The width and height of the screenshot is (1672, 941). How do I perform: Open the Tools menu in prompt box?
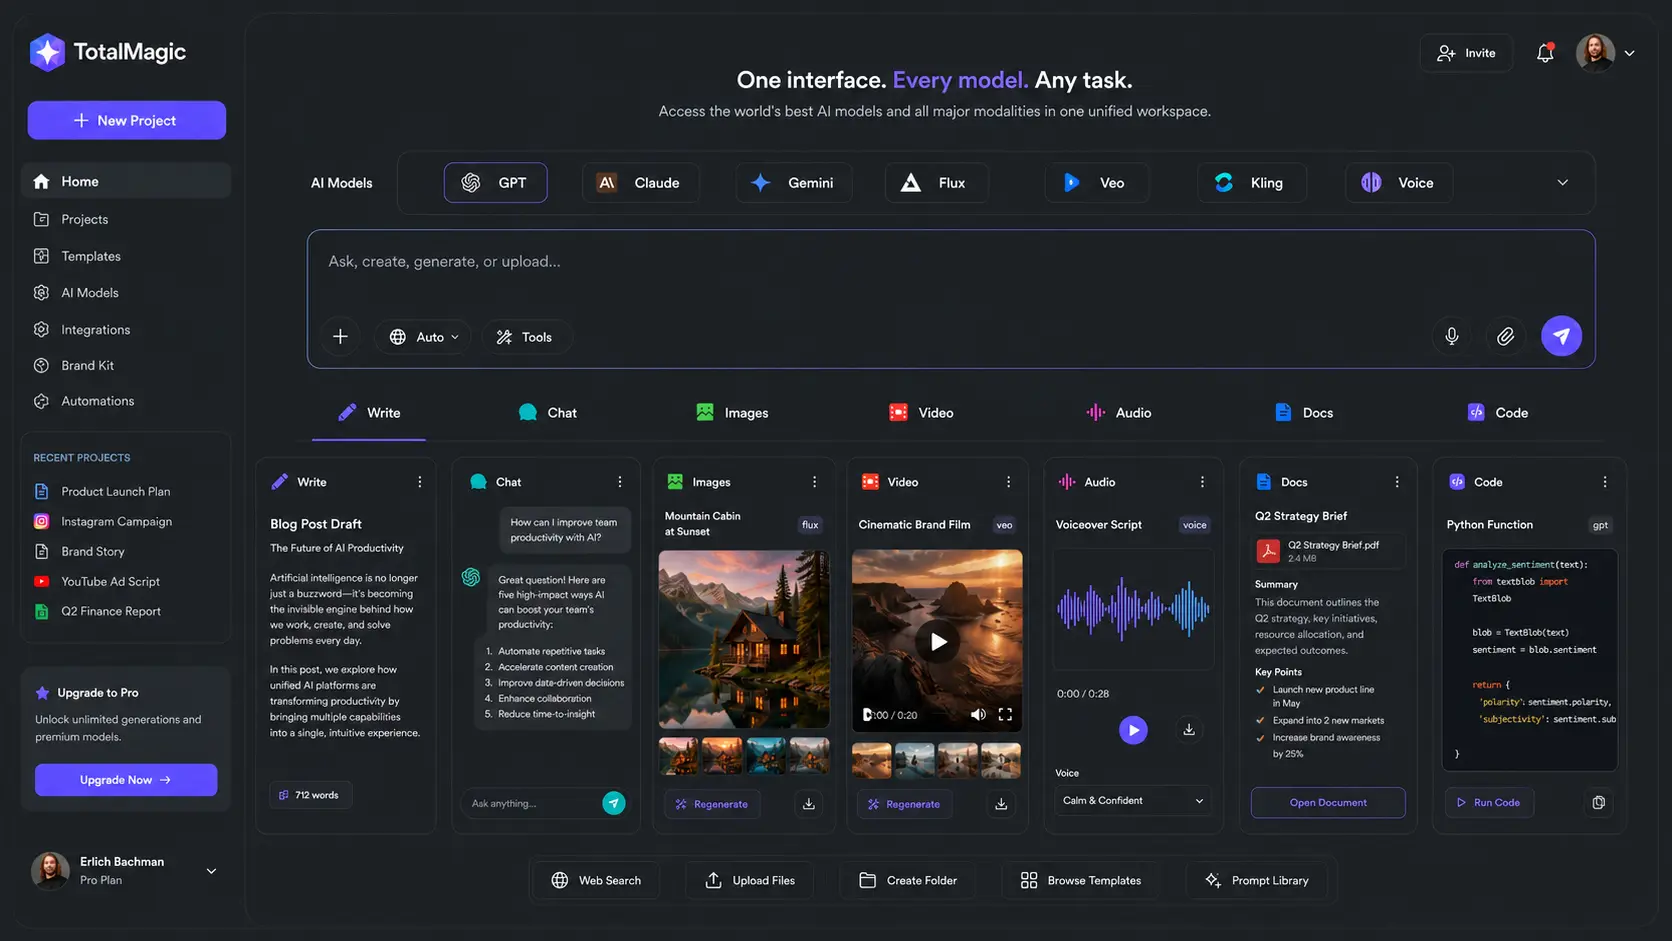coord(526,337)
